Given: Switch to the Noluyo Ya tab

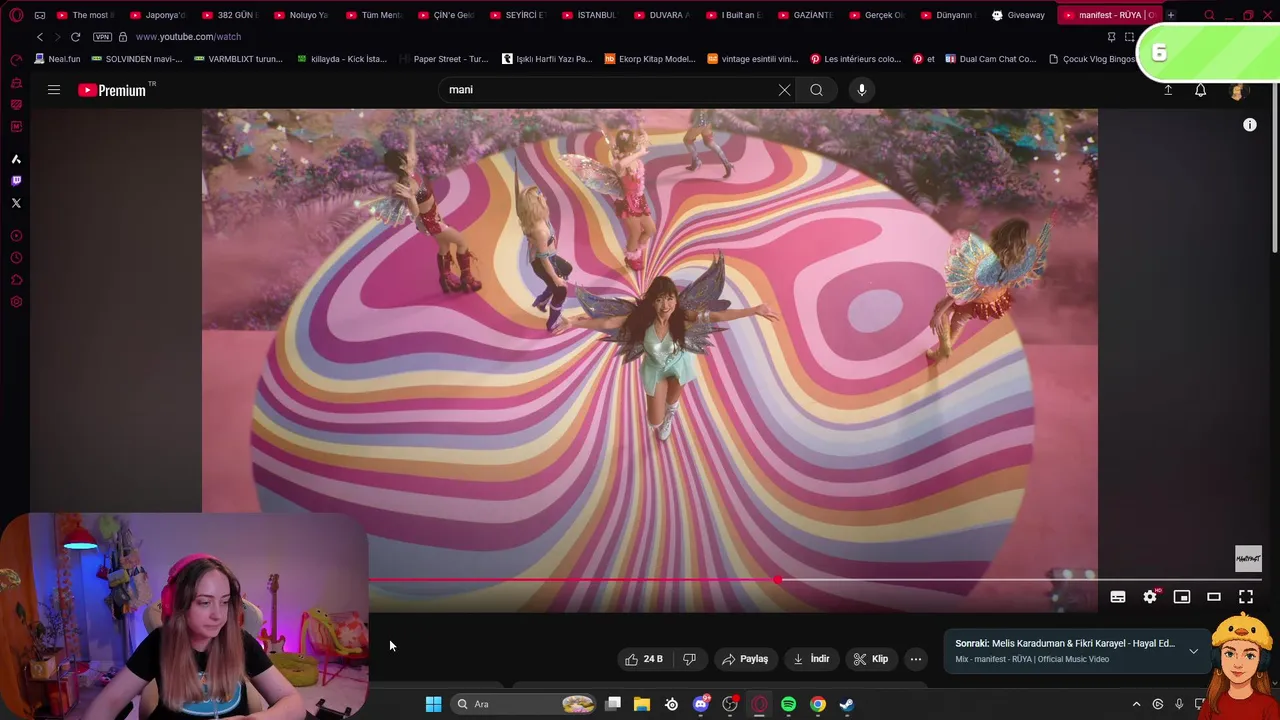Looking at the screenshot, I should point(302,15).
